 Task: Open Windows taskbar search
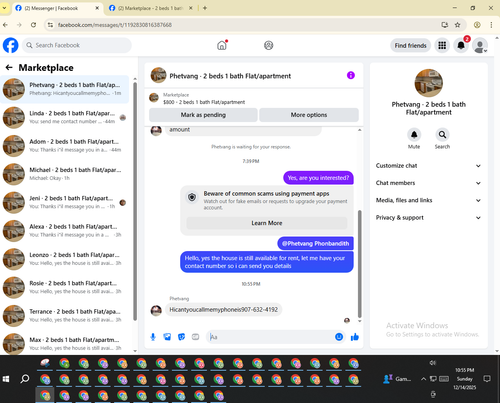(x=25, y=379)
